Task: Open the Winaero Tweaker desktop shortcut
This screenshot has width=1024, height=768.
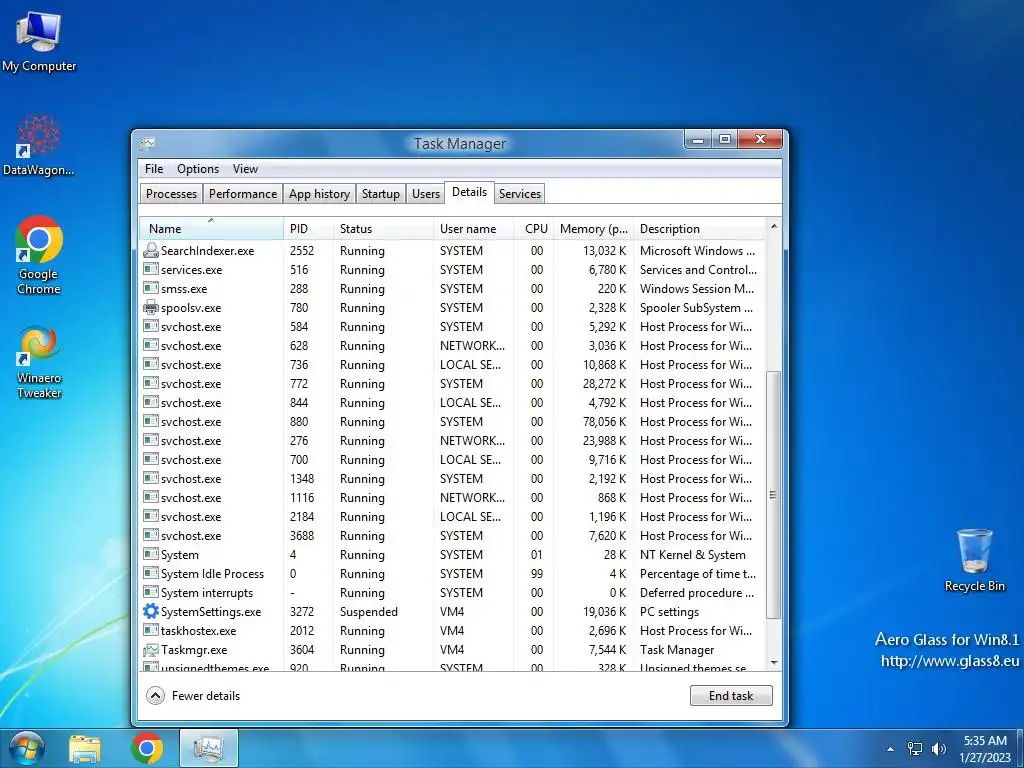Action: pyautogui.click(x=39, y=362)
